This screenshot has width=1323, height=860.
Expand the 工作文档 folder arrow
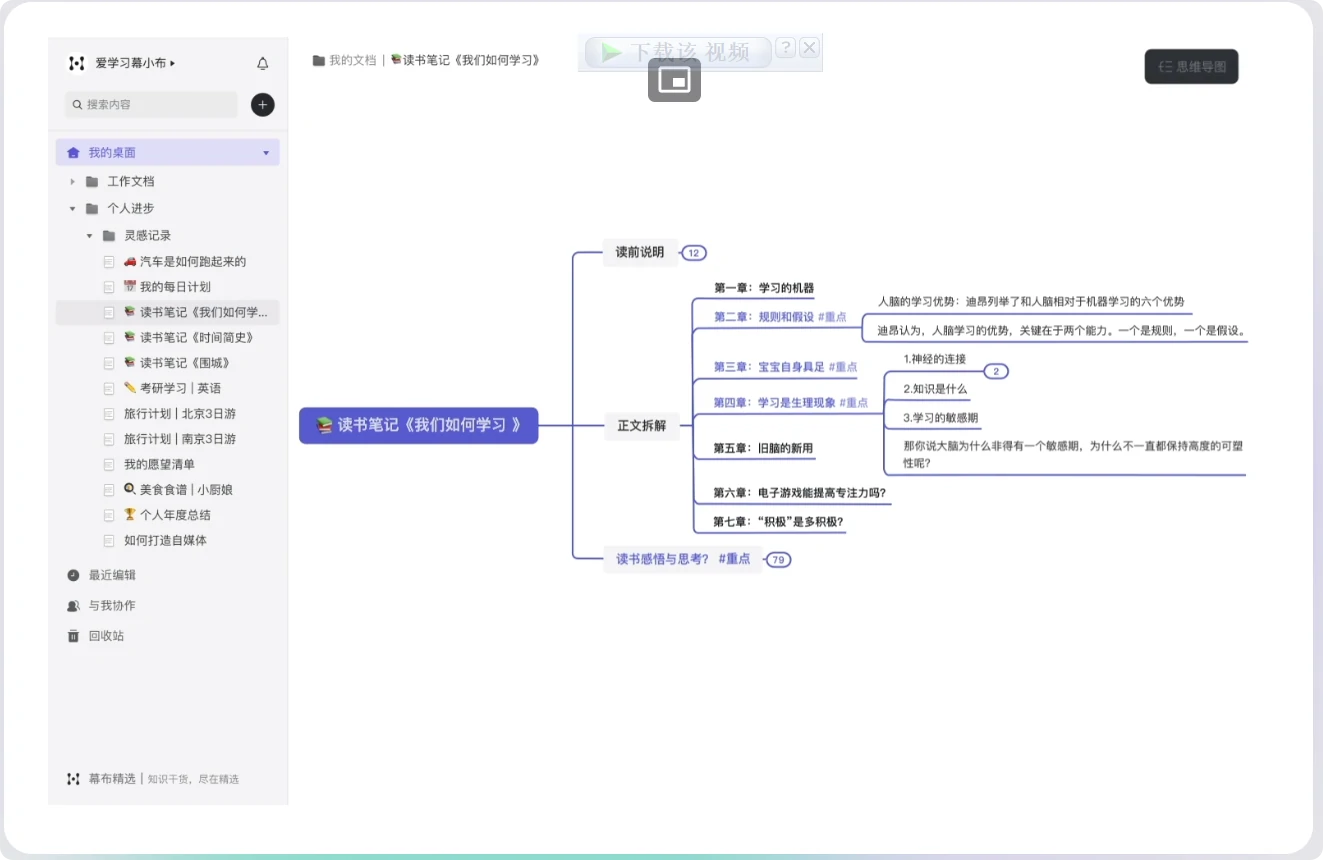point(72,182)
